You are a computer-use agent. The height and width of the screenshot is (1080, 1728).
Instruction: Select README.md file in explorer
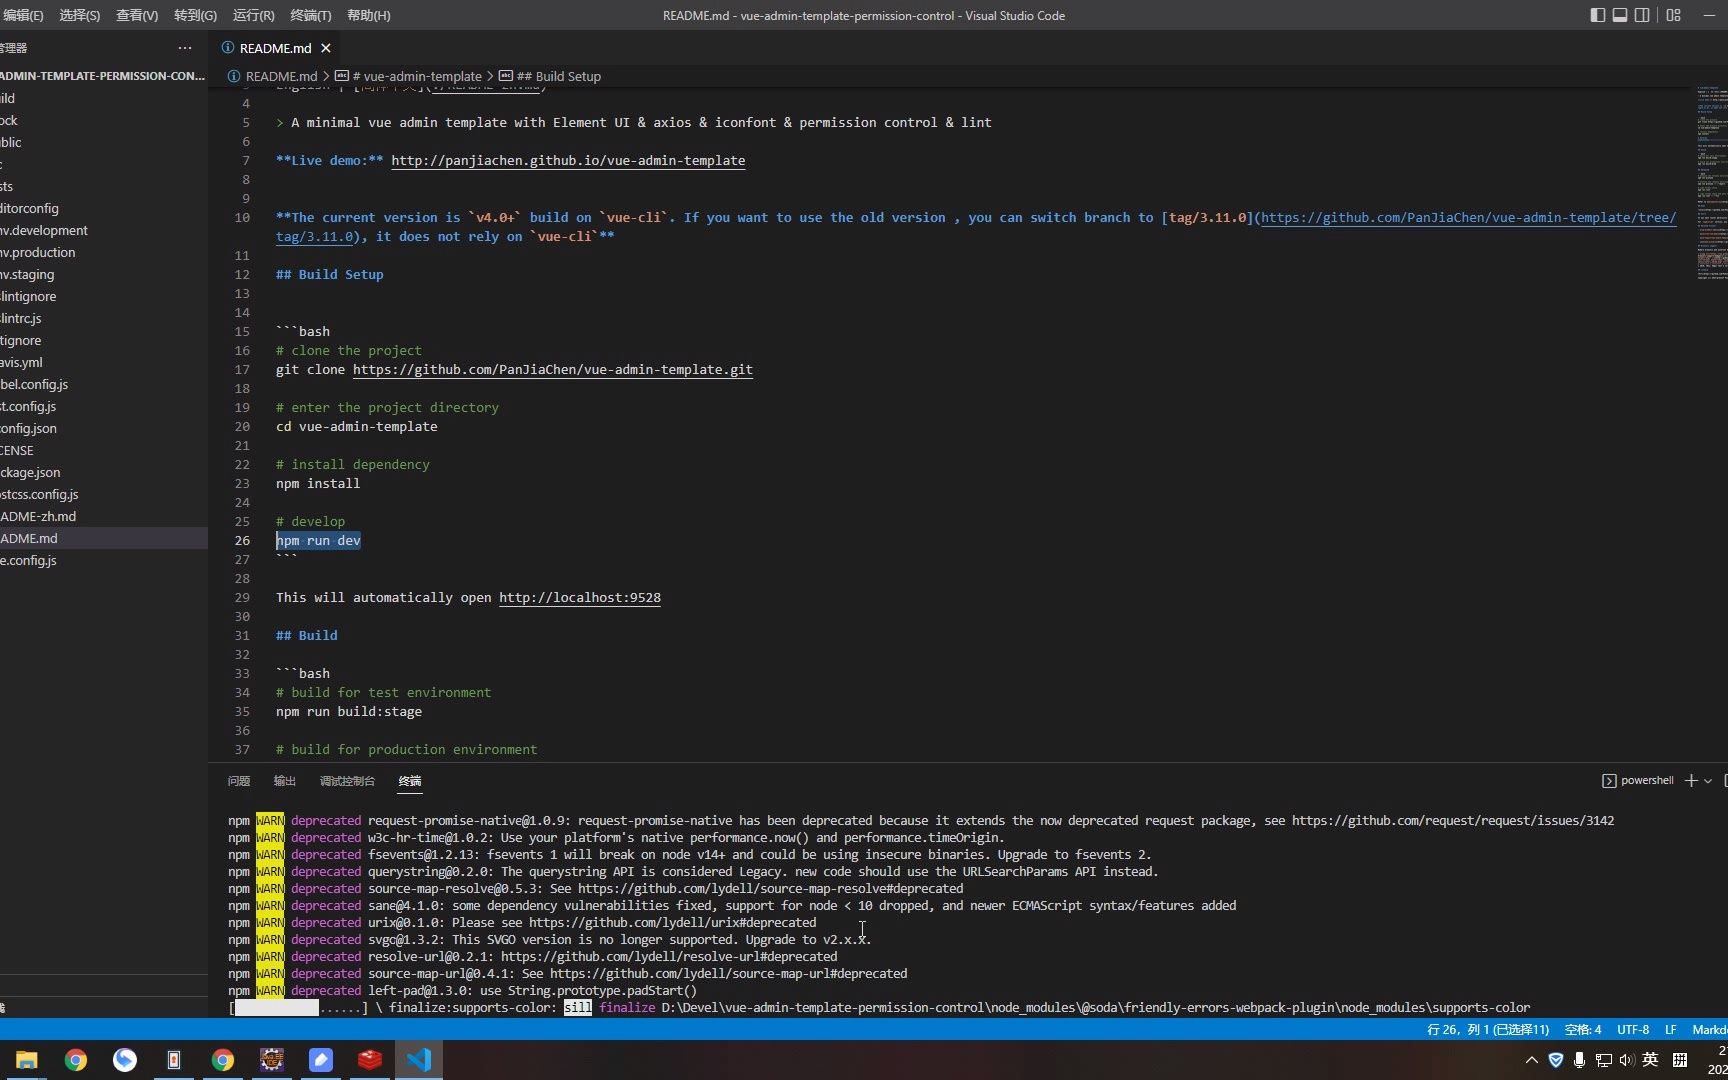pyautogui.click(x=104, y=538)
